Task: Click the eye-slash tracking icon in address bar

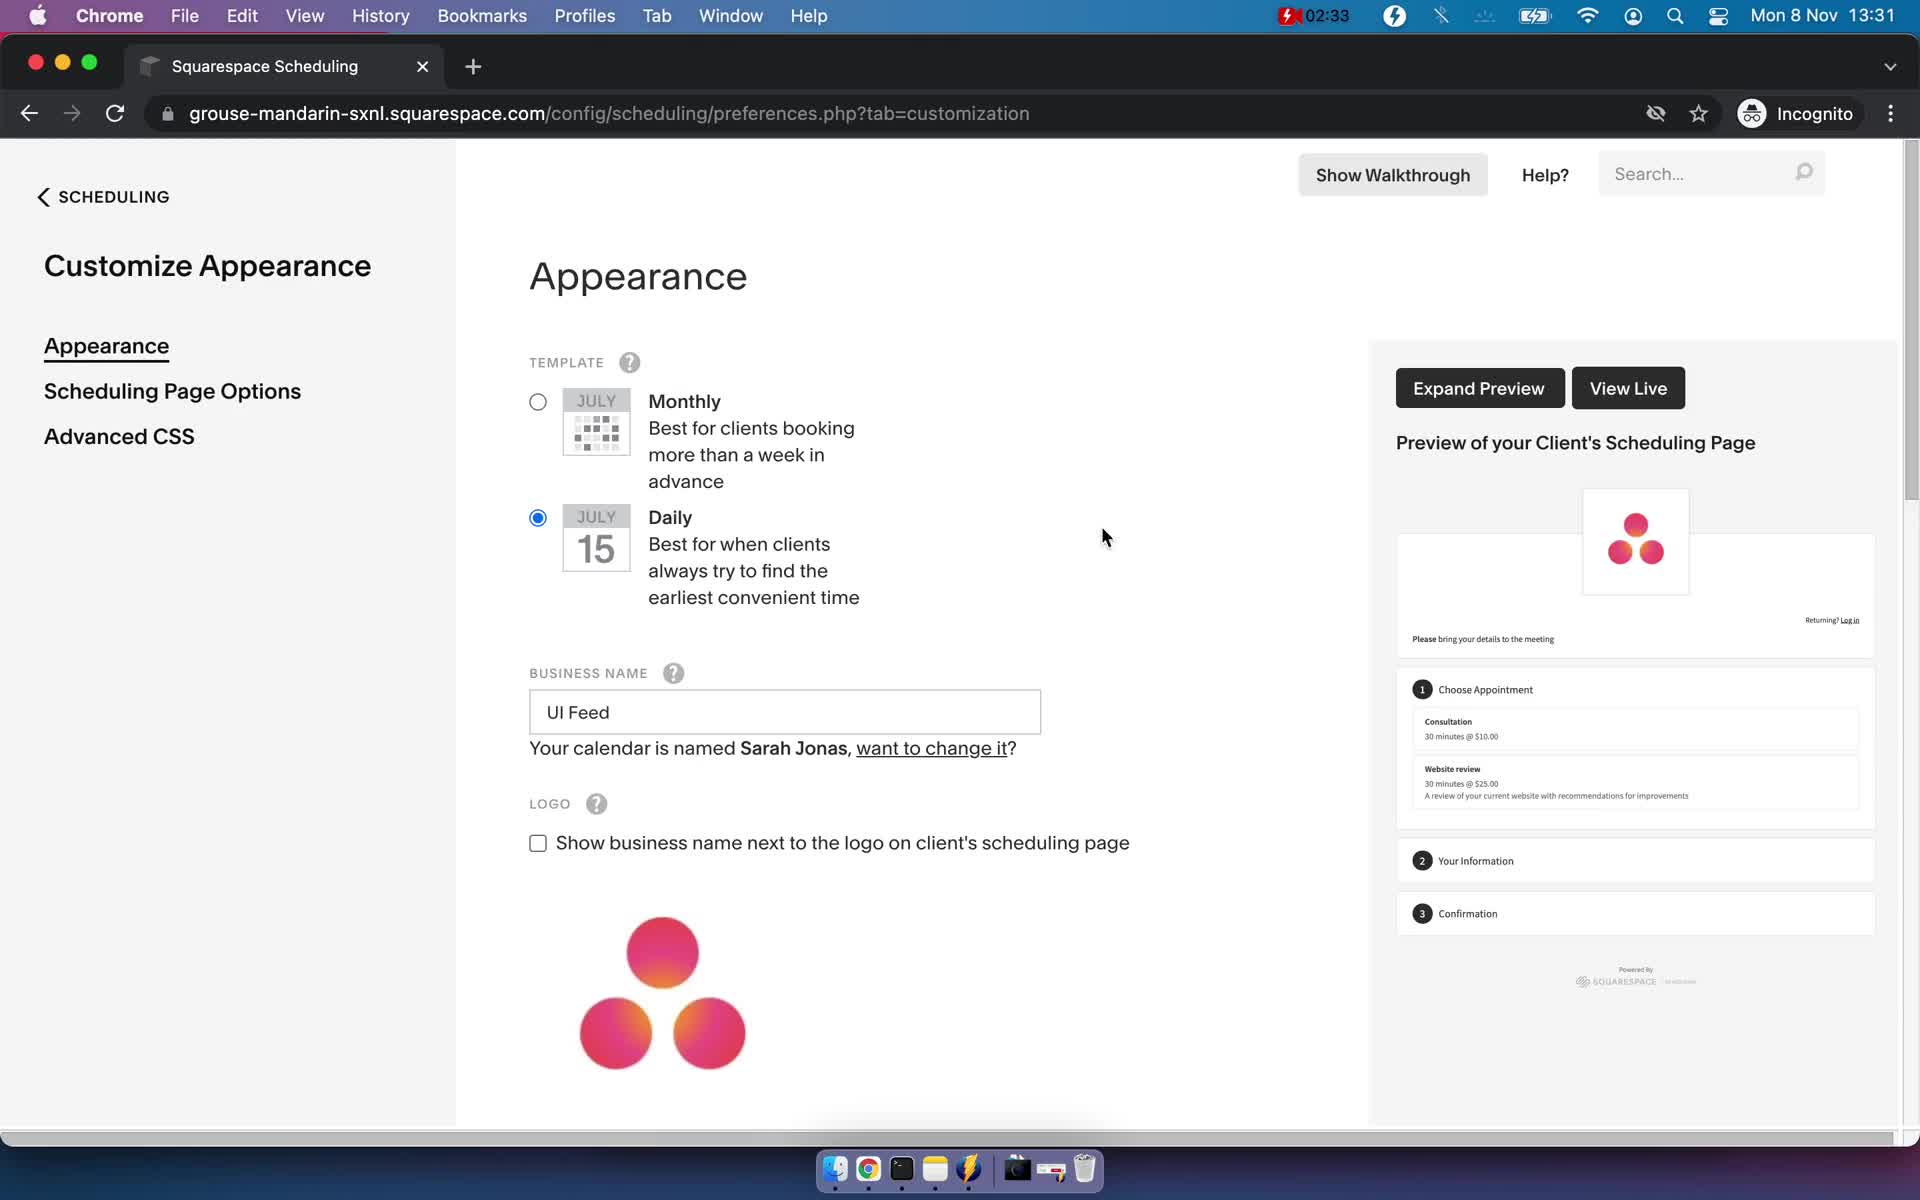Action: [x=1655, y=114]
